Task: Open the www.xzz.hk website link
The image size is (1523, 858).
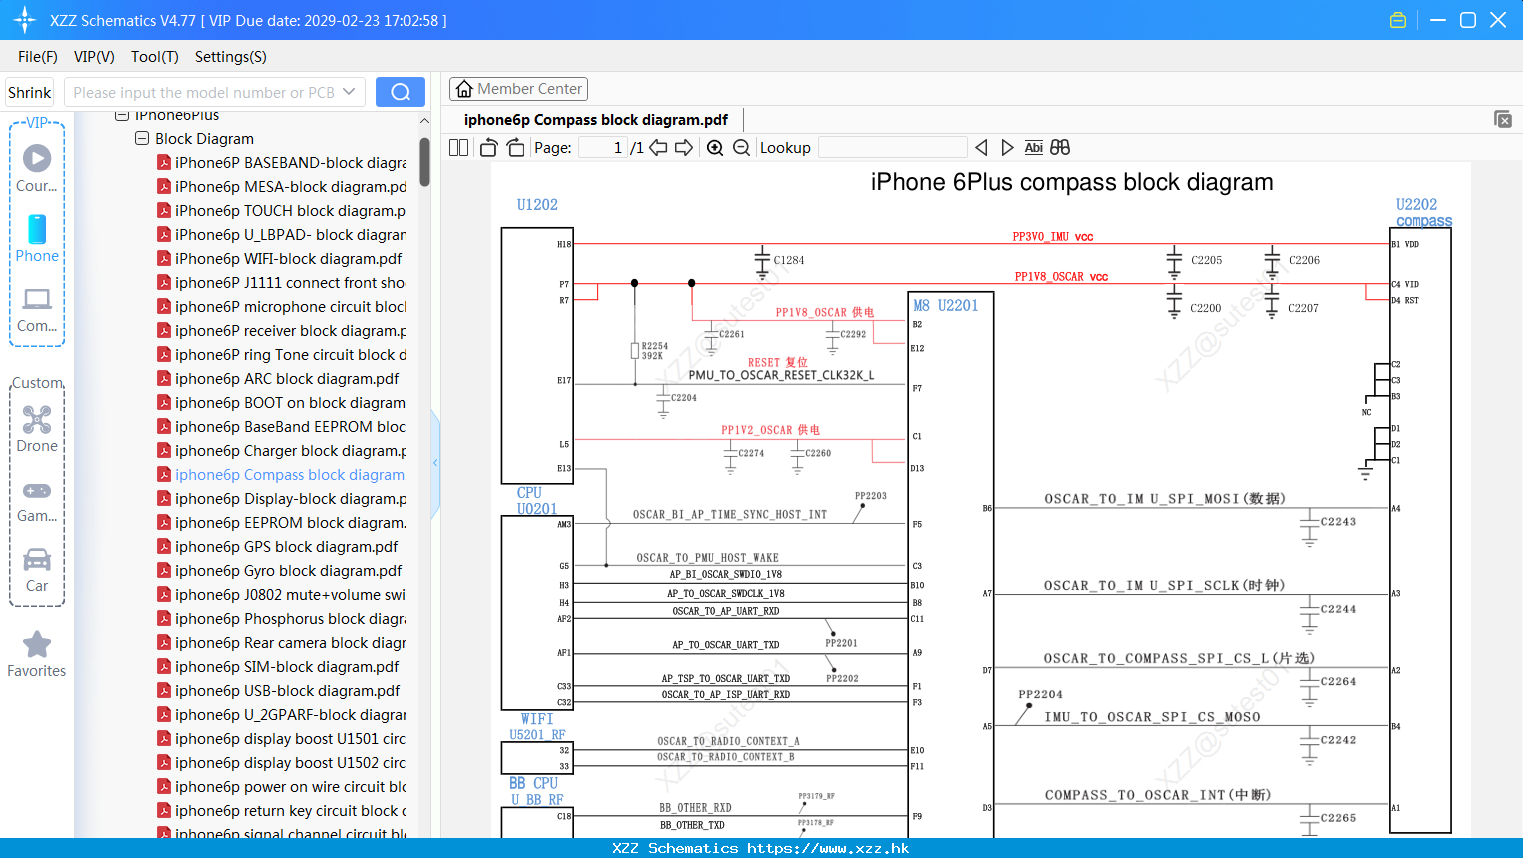Action: pos(828,848)
